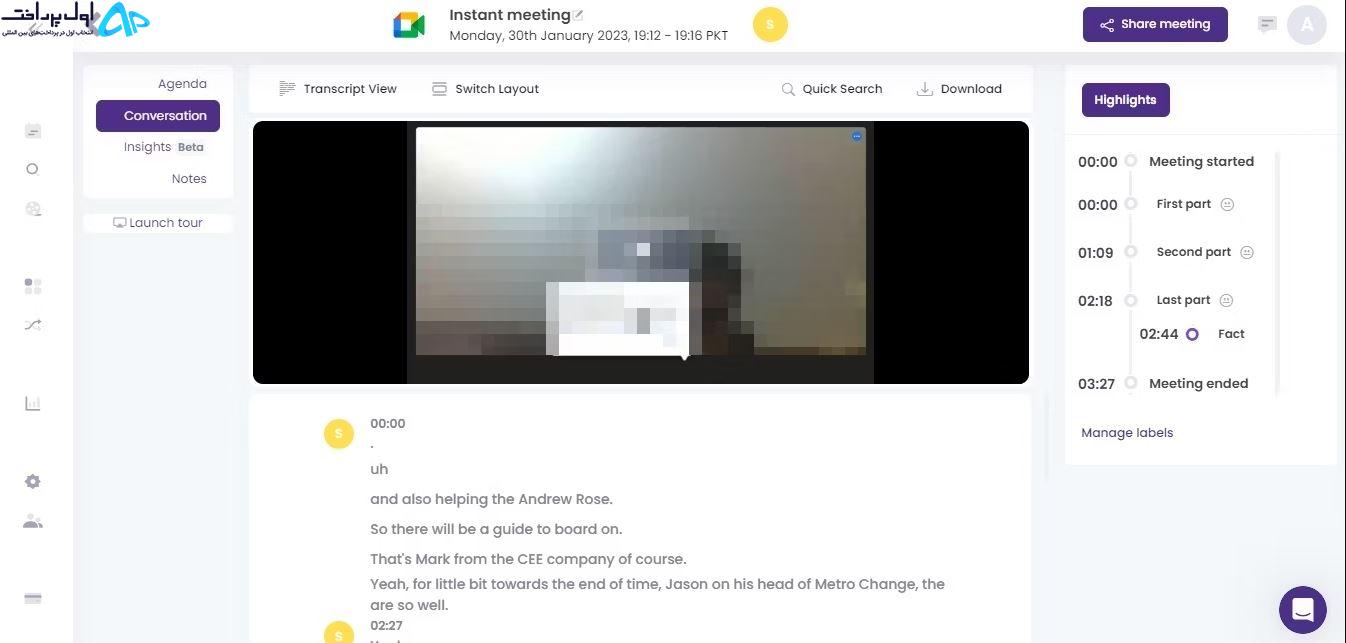Screen dimensions: 1346x643
Task: Click the meeting date and time text
Action: click(589, 35)
